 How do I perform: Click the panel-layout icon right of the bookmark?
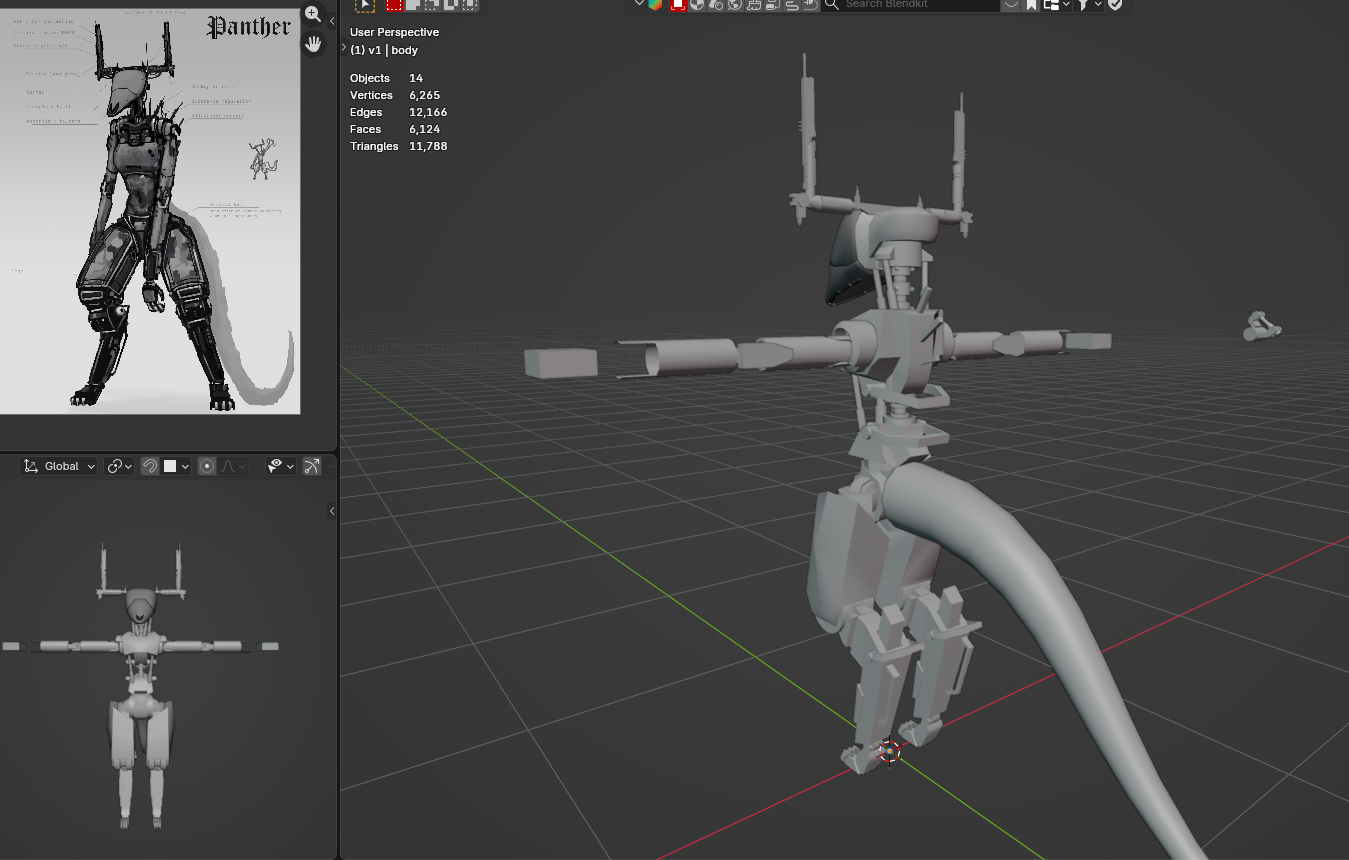(1054, 4)
